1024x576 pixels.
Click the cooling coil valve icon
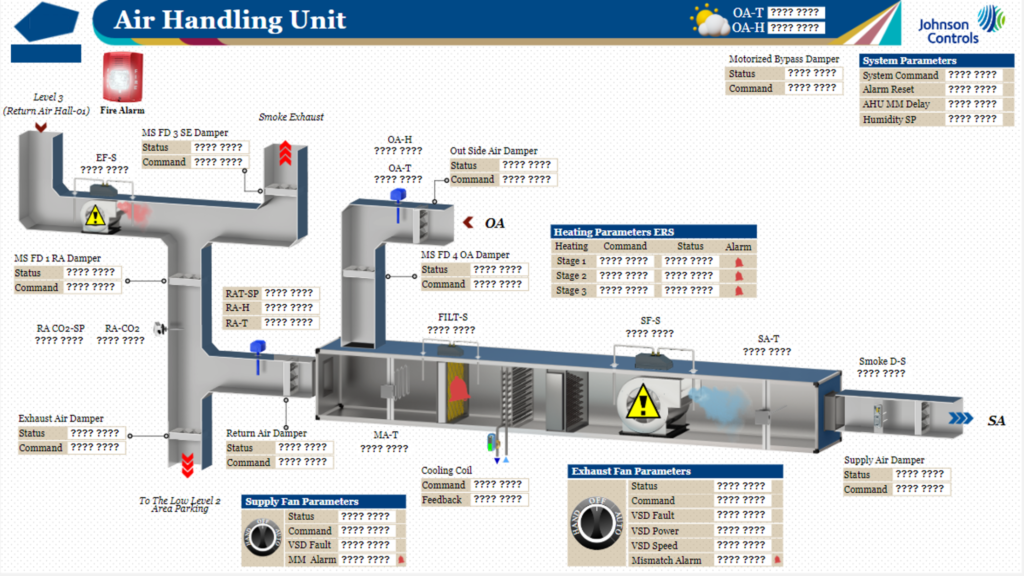(x=495, y=443)
